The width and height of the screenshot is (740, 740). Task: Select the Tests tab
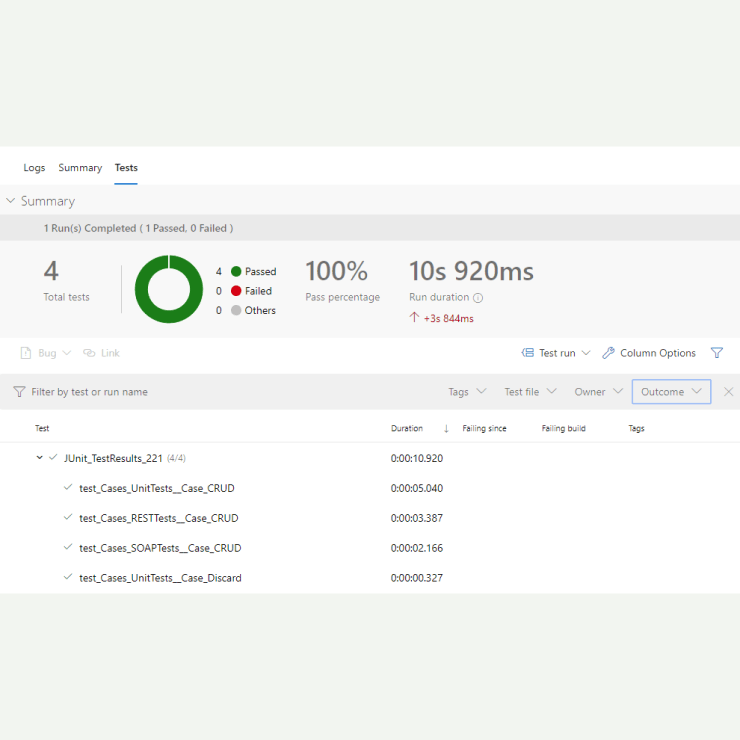126,168
